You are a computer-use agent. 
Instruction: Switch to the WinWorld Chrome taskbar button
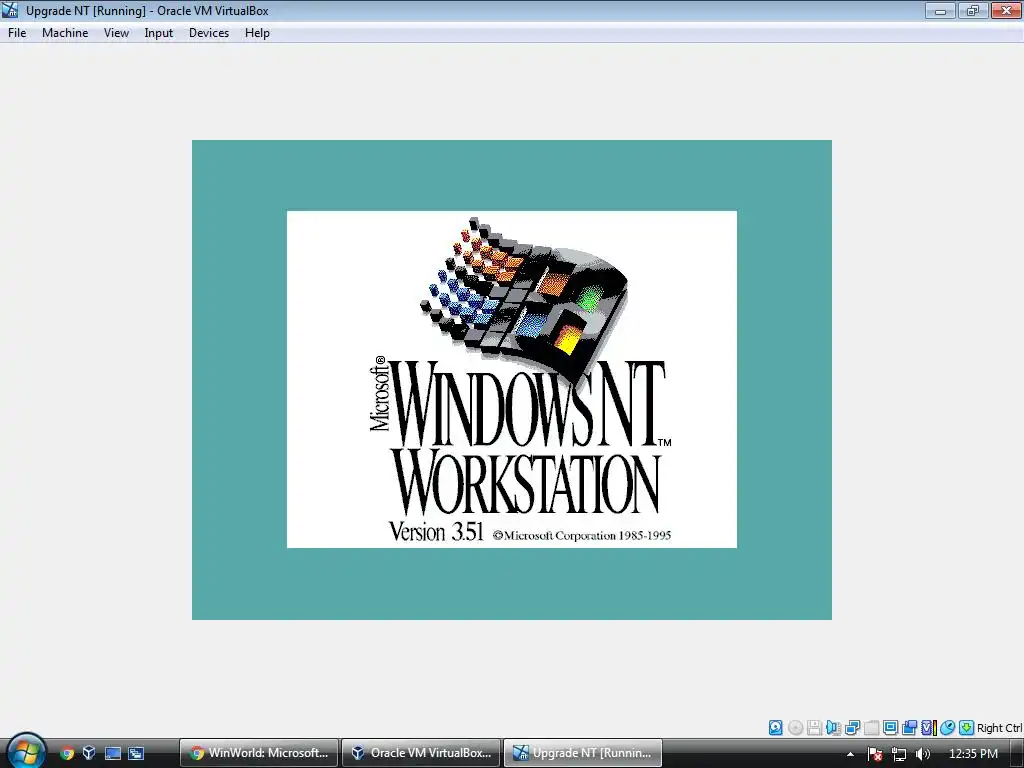259,753
